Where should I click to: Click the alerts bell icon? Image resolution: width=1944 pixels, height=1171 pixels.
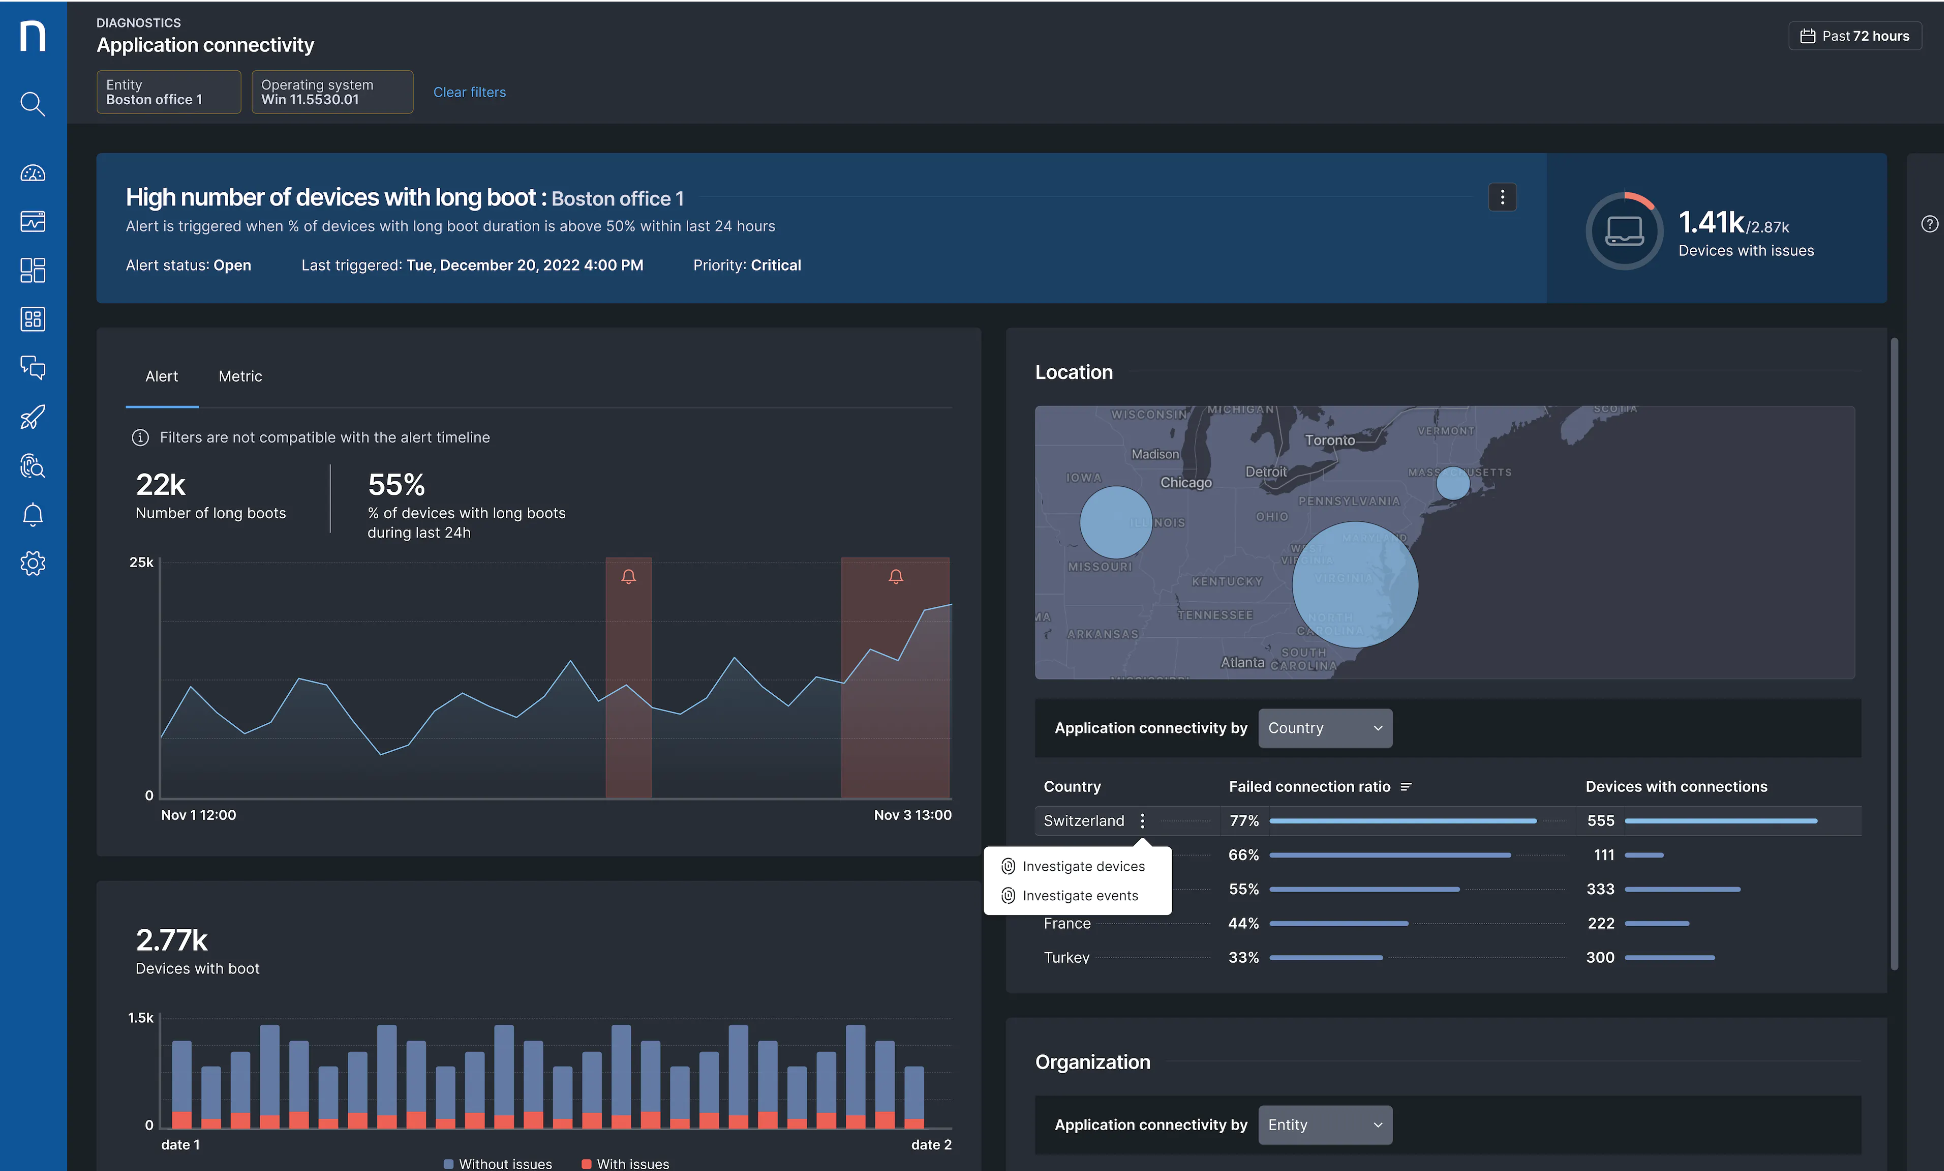point(33,514)
